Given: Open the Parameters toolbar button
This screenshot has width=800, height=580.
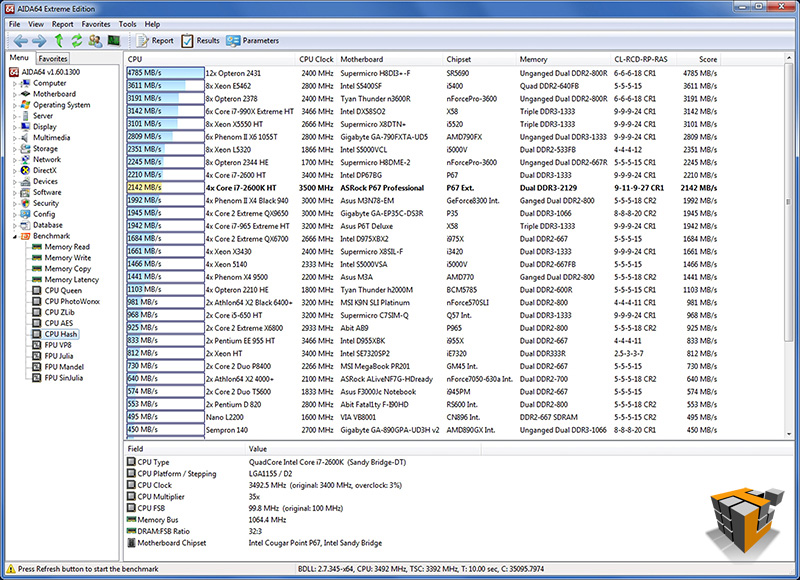Looking at the screenshot, I should [x=253, y=41].
